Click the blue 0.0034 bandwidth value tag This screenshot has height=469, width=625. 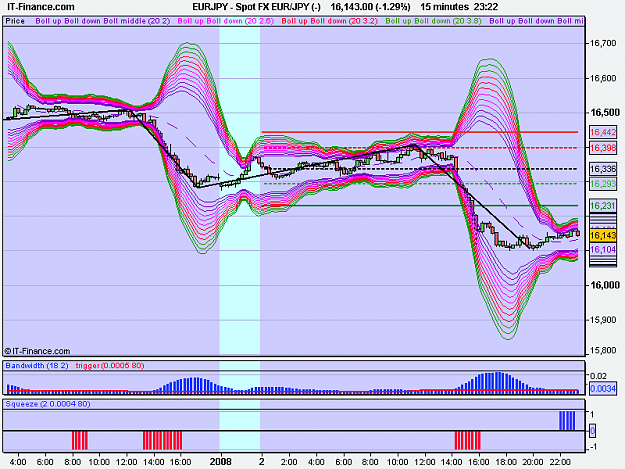603,388
